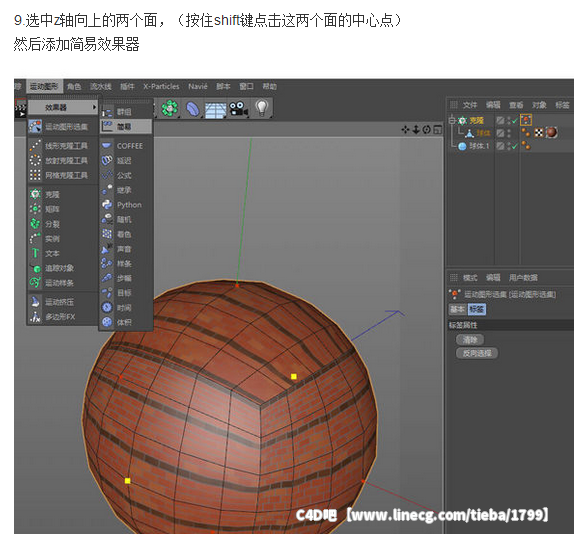This screenshot has height=534, width=582.
Task: Open the 角色 (Character) menu
Action: pos(74,86)
